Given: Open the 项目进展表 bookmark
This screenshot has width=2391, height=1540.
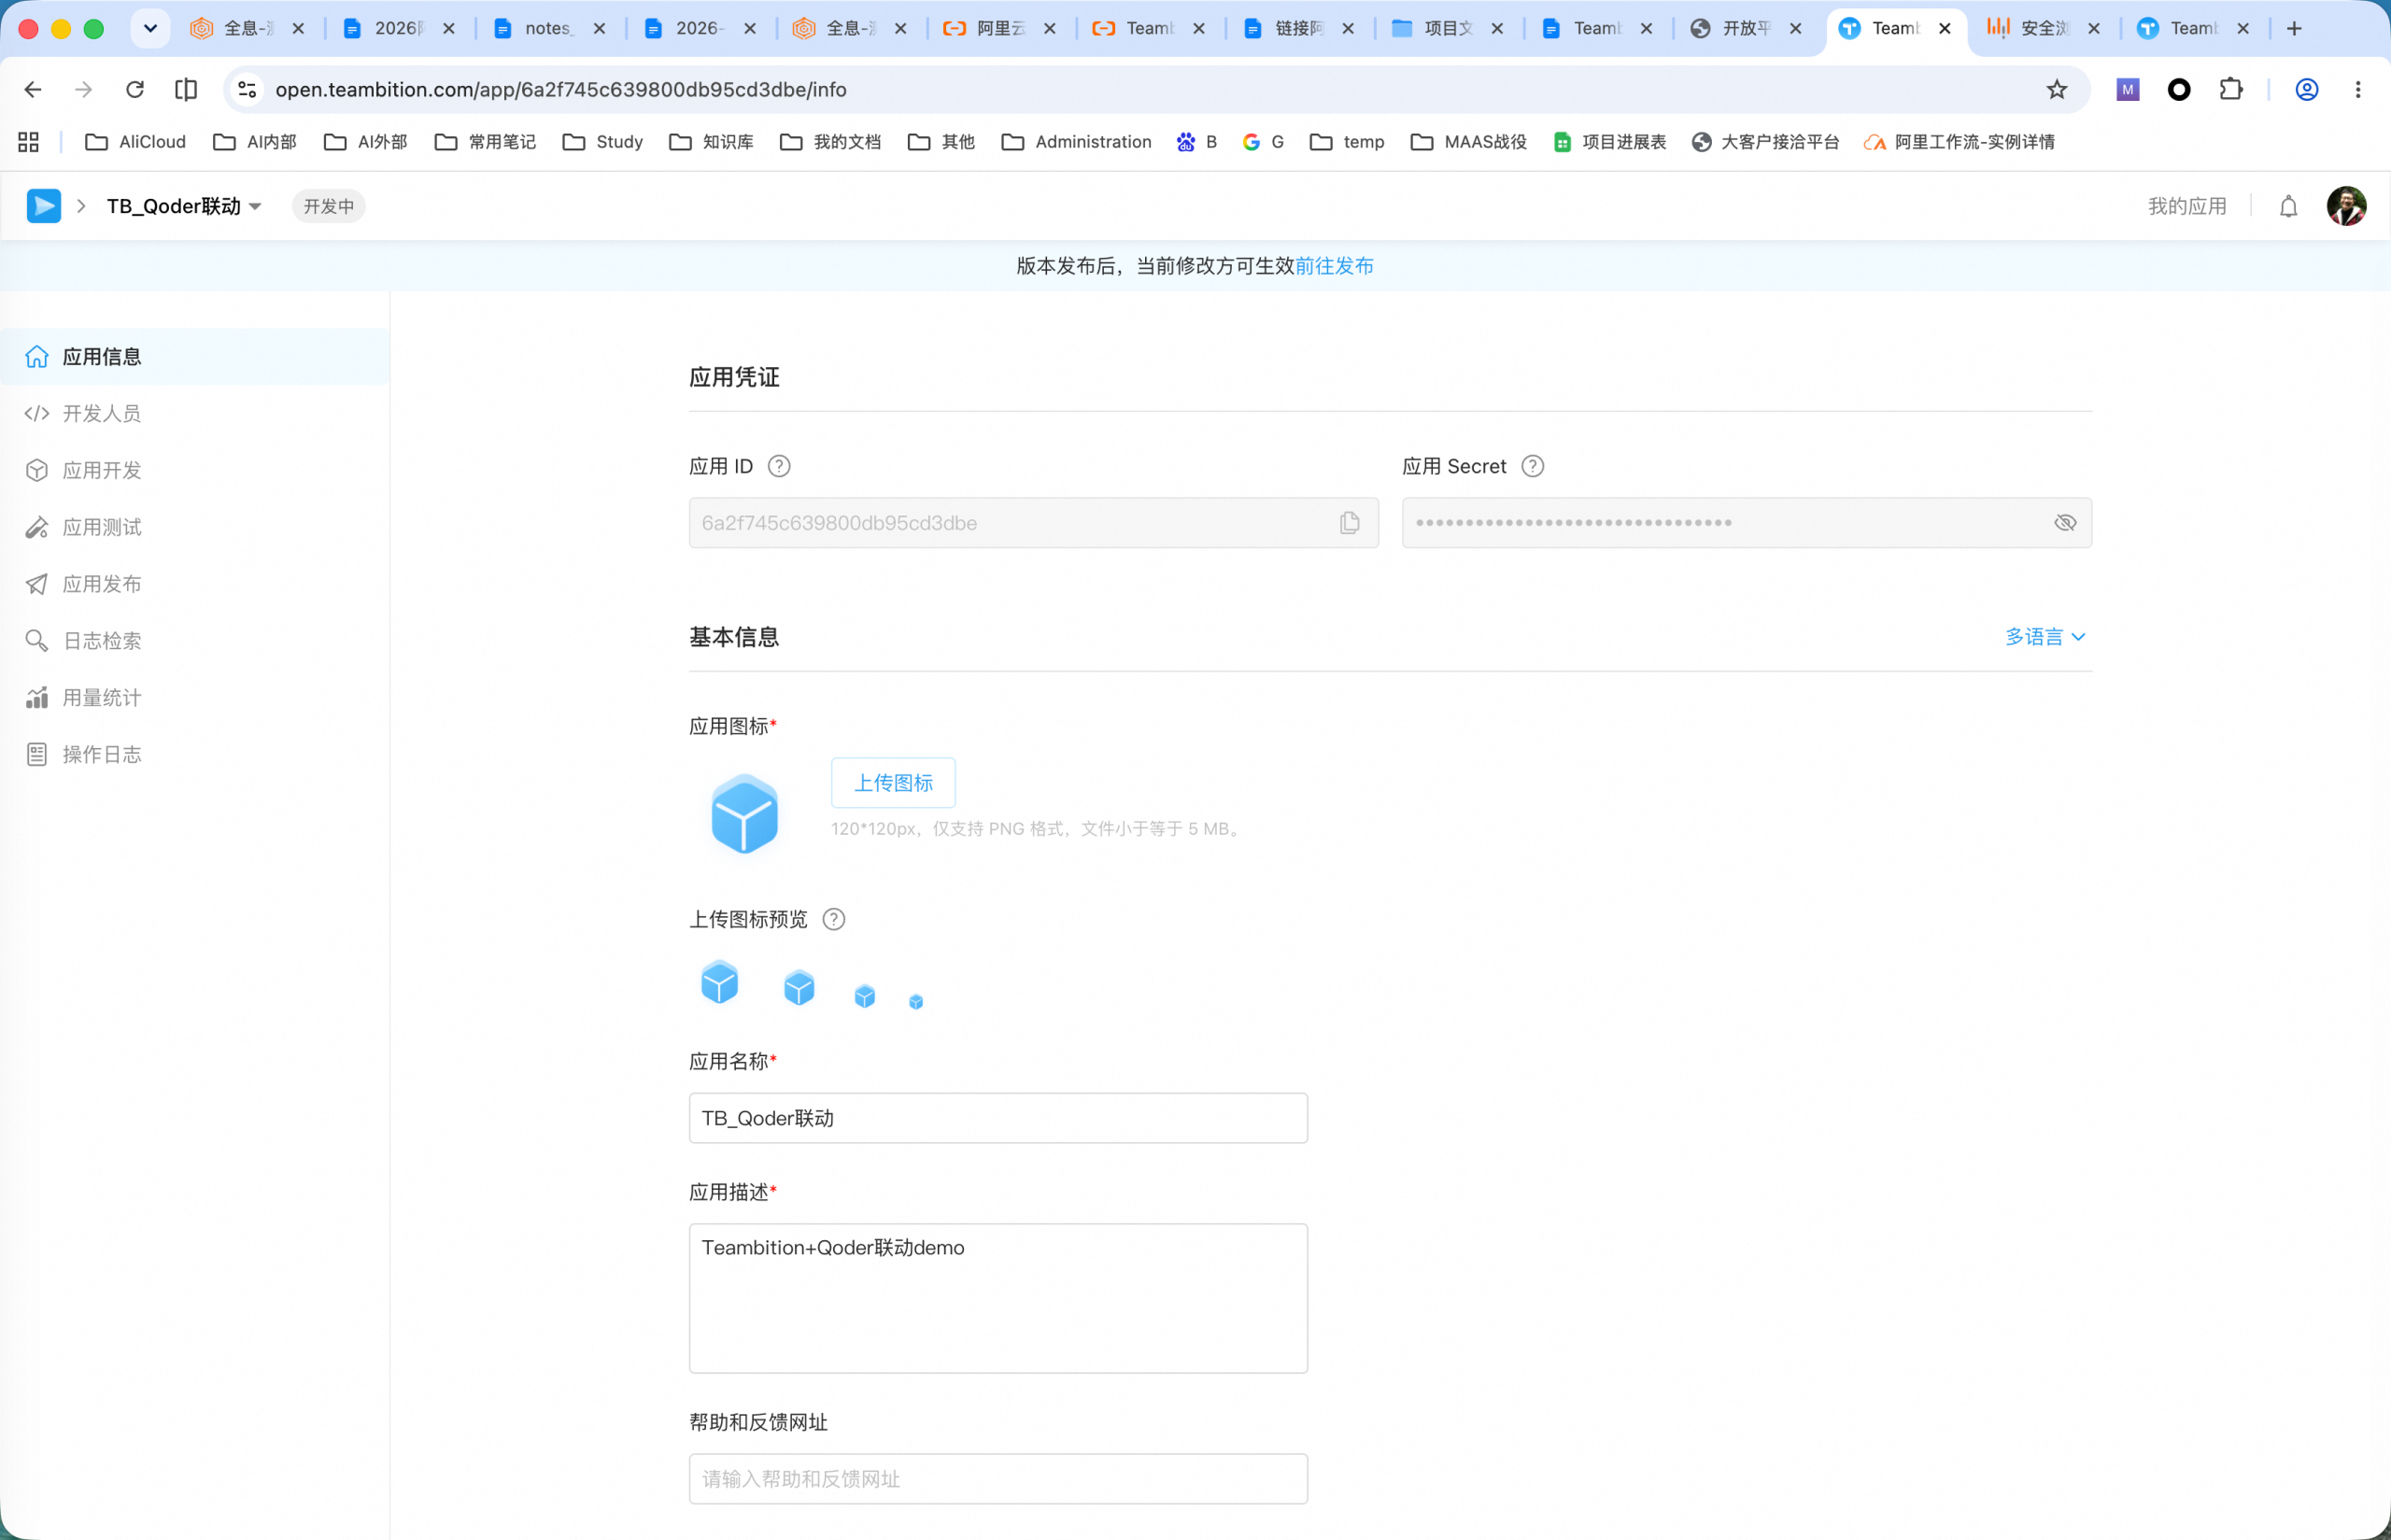Looking at the screenshot, I should tap(1610, 142).
